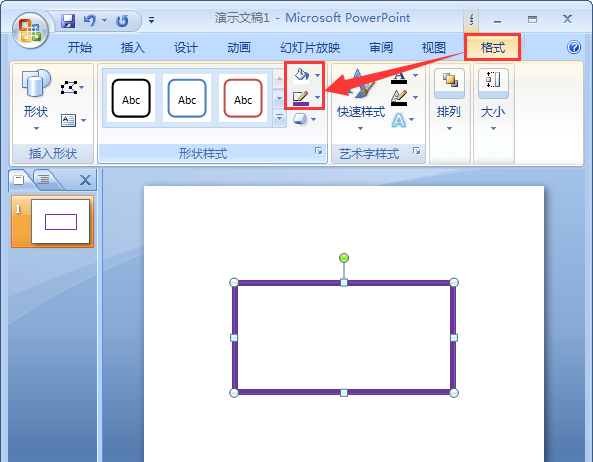Switch to Outline pane tab
This screenshot has height=462, width=593.
tap(44, 179)
